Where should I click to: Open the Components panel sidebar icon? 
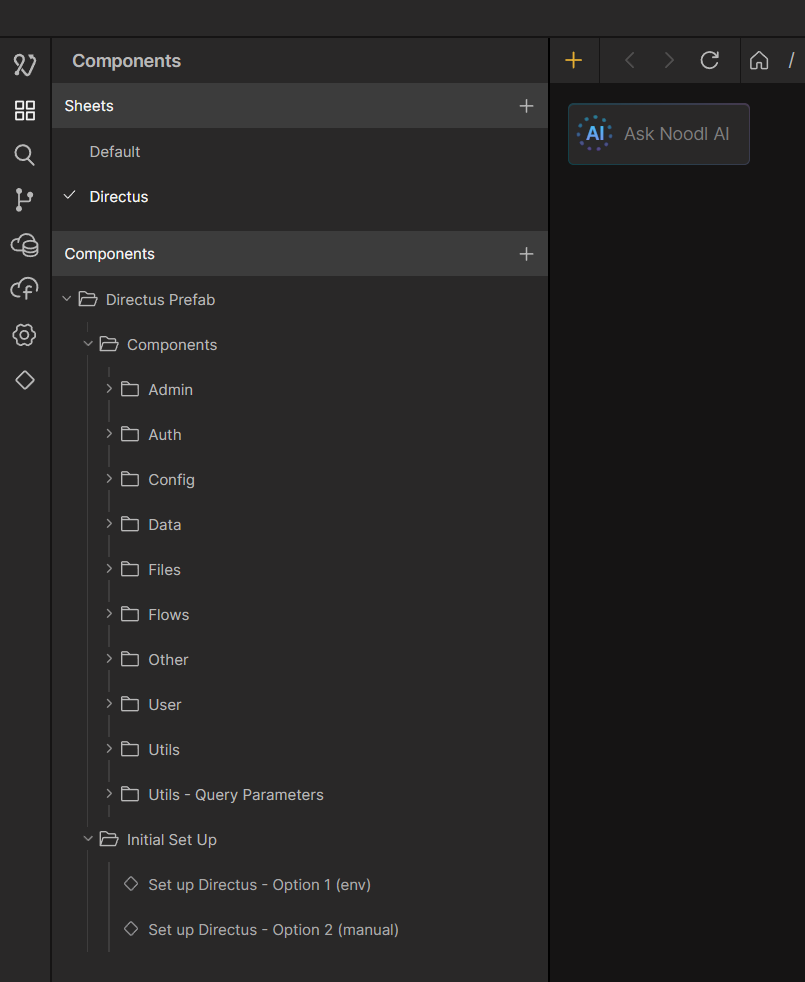[25, 110]
